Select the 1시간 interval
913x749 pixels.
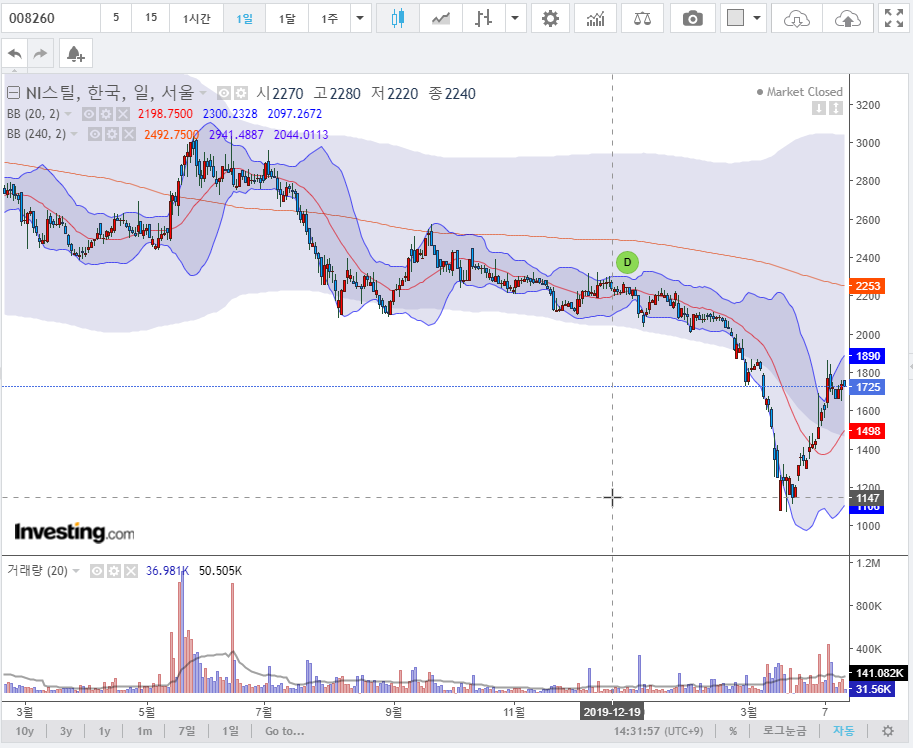click(196, 19)
